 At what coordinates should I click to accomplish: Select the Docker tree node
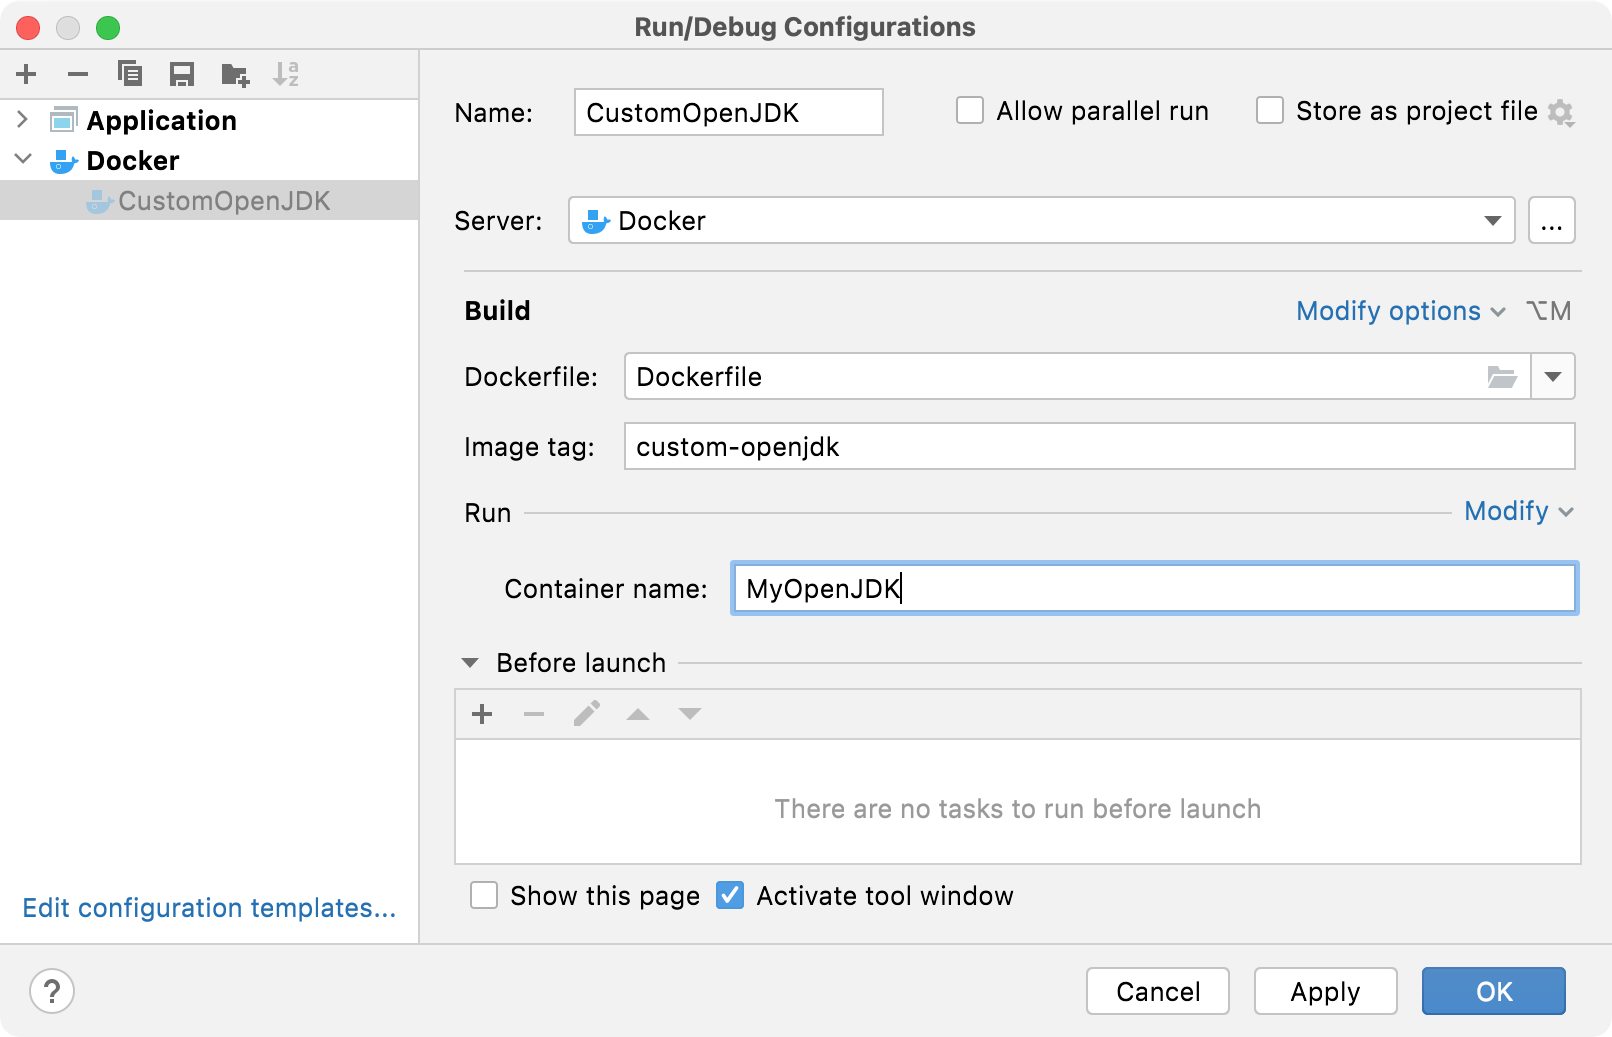209,160
